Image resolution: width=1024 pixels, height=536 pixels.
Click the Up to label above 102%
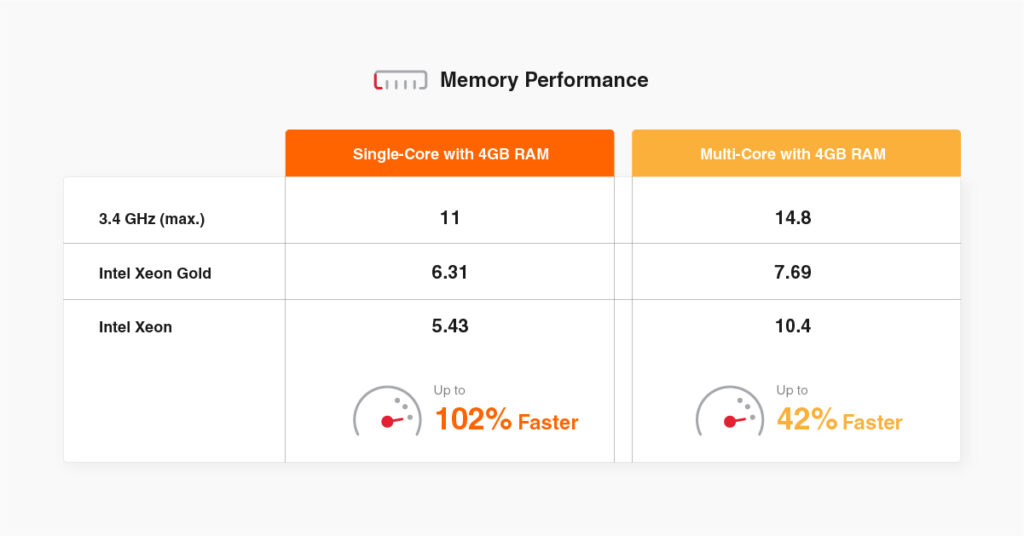pyautogui.click(x=449, y=390)
